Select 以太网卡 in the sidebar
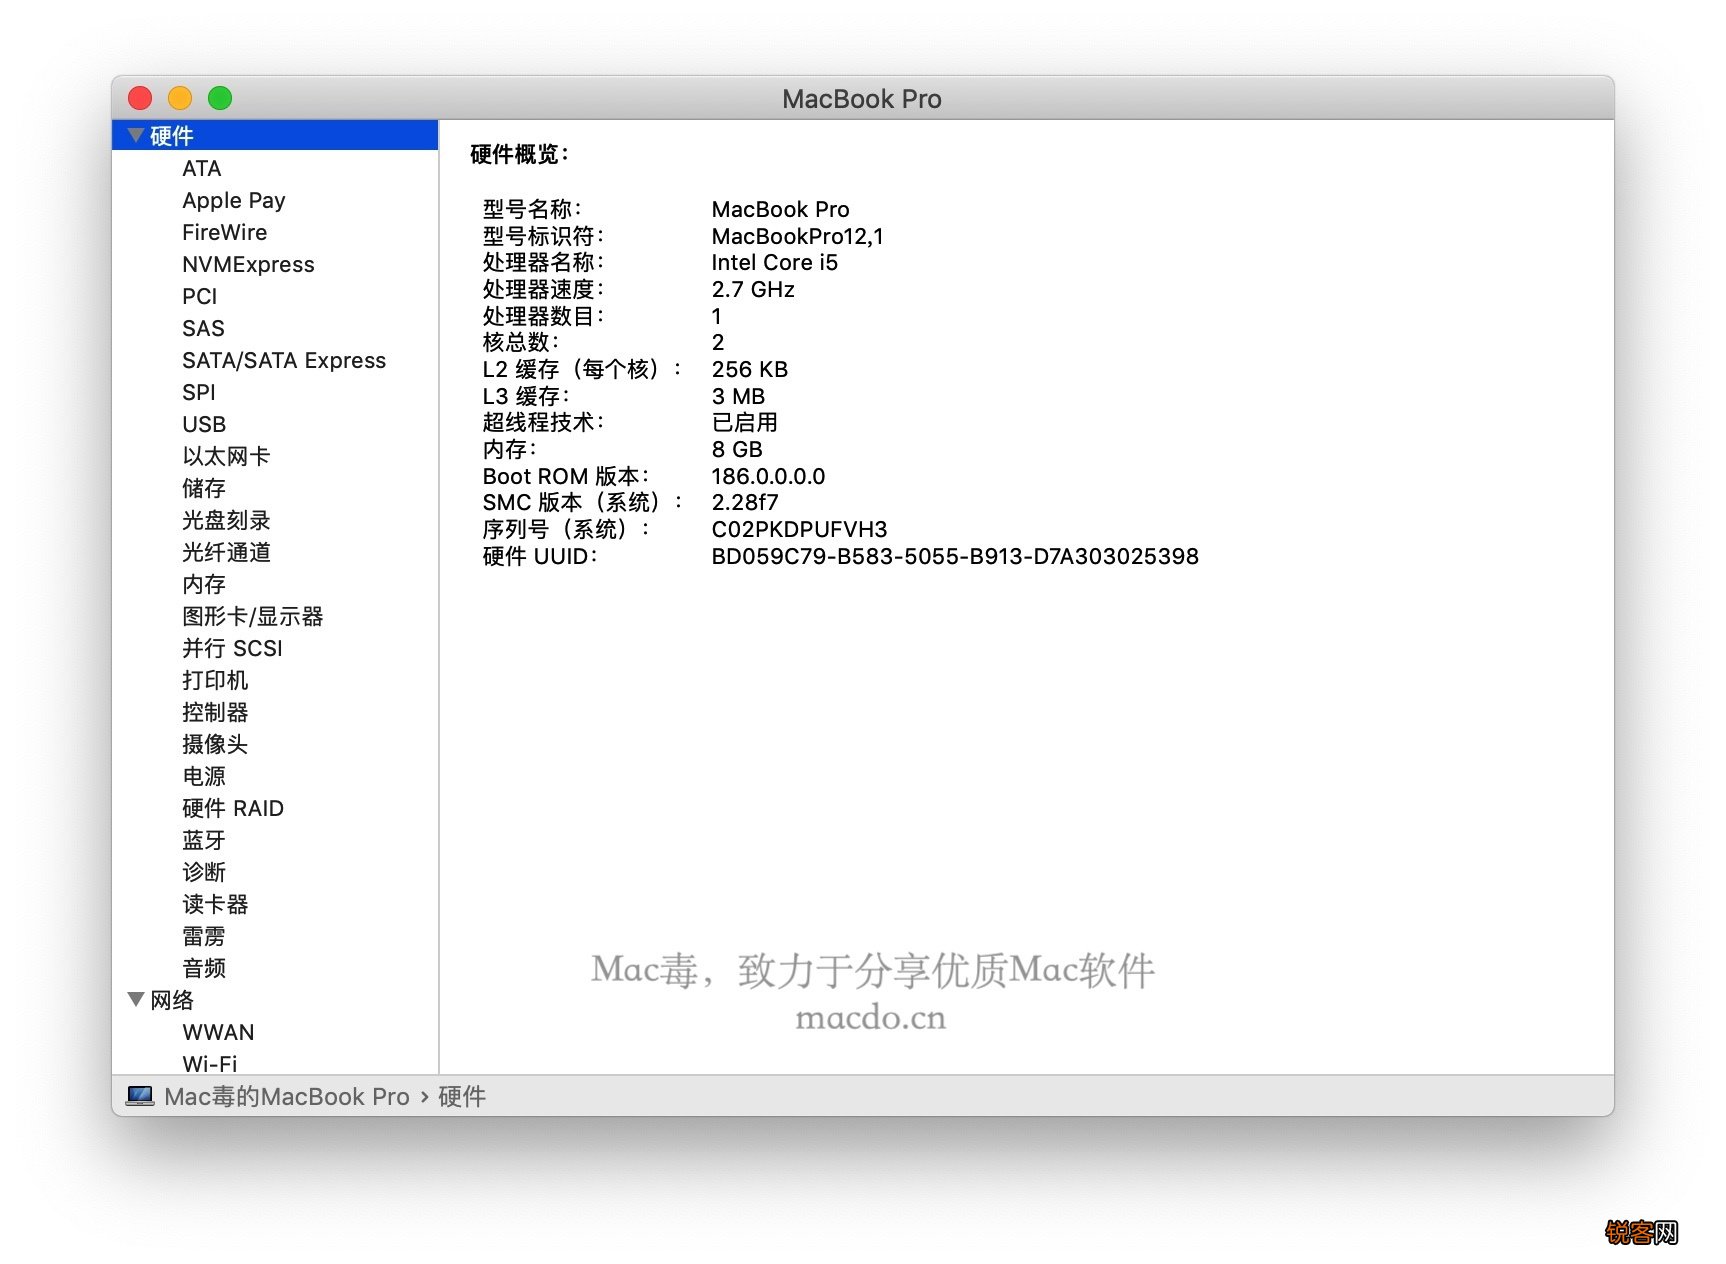 point(226,456)
